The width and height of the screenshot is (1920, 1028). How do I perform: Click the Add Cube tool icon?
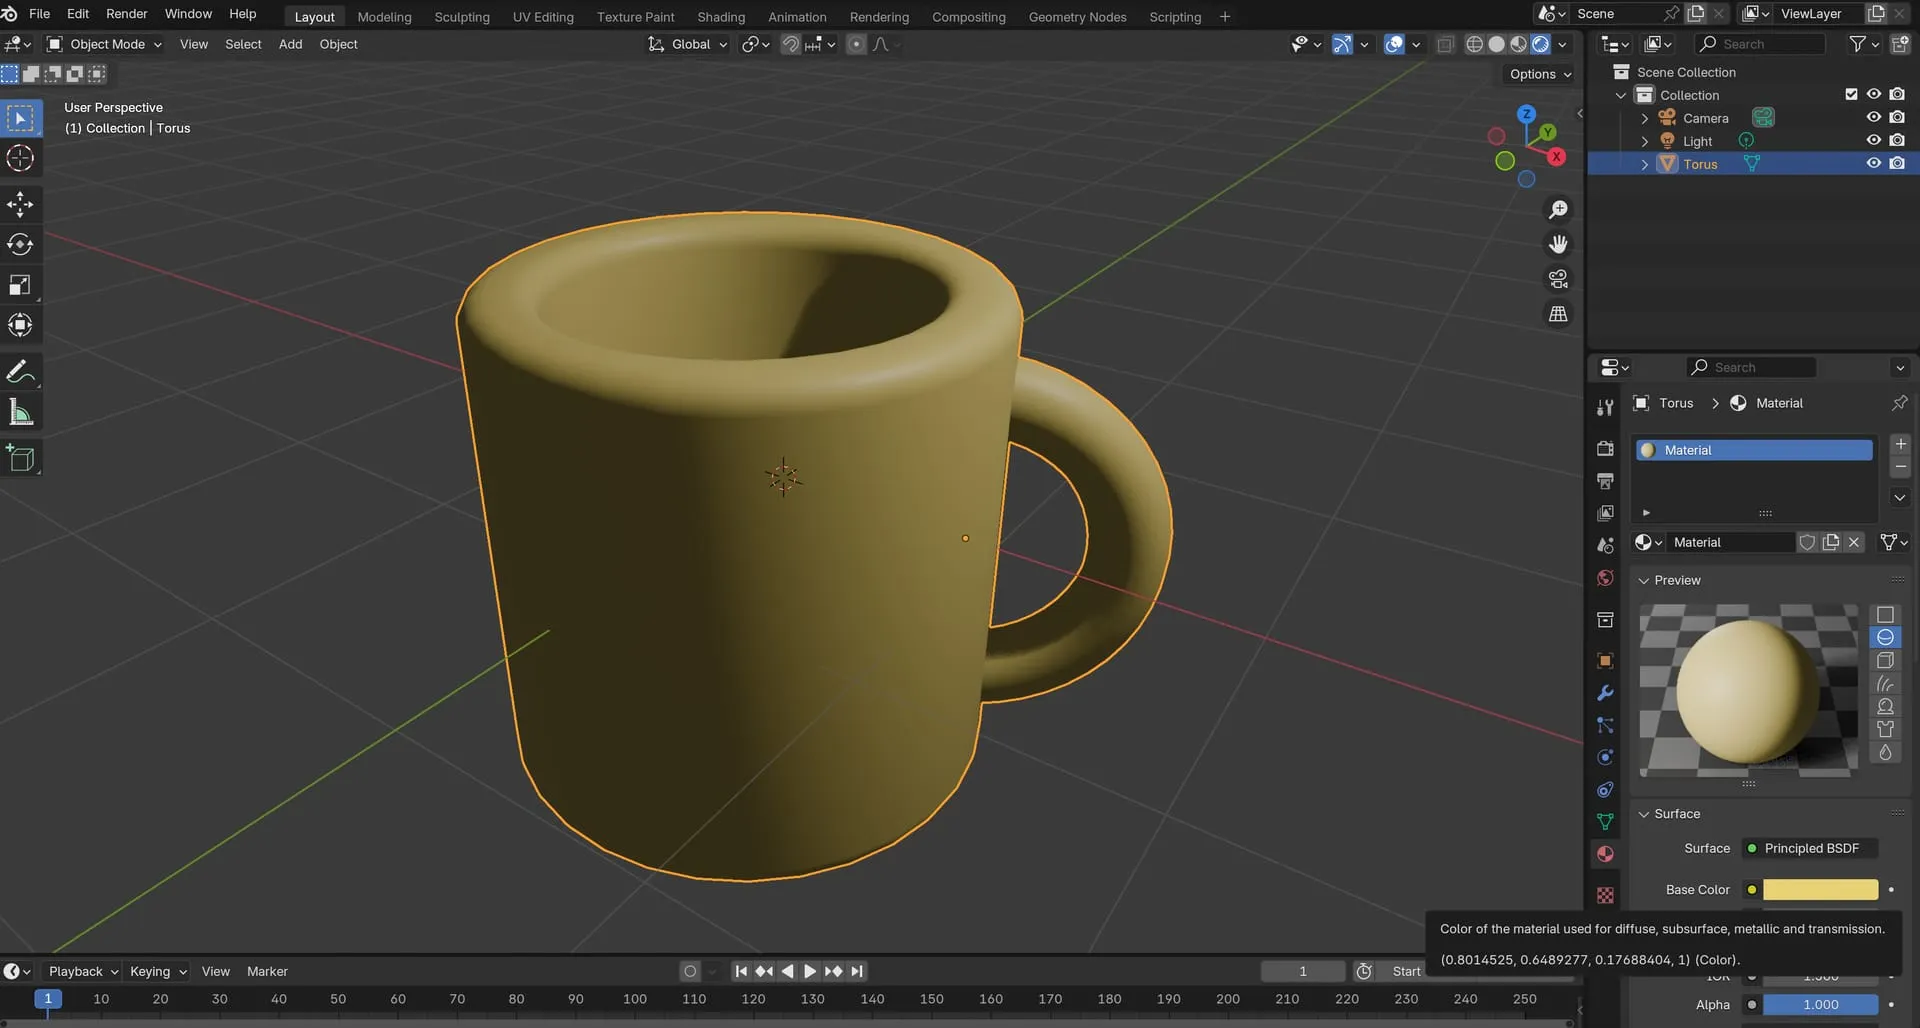point(20,459)
